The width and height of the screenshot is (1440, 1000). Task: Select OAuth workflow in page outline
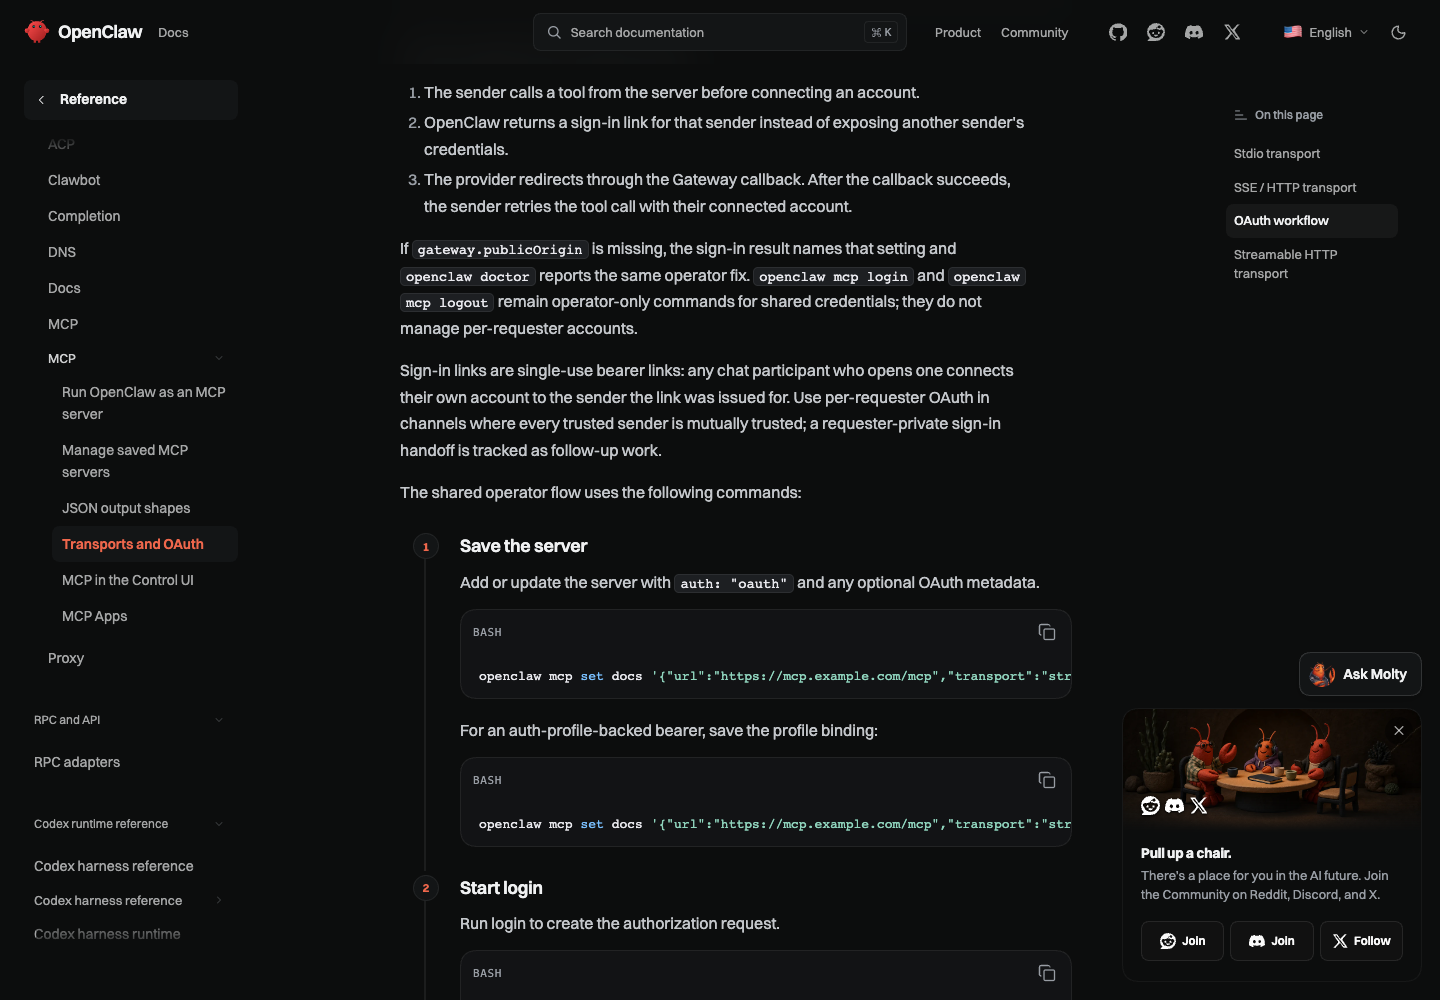(1311, 221)
